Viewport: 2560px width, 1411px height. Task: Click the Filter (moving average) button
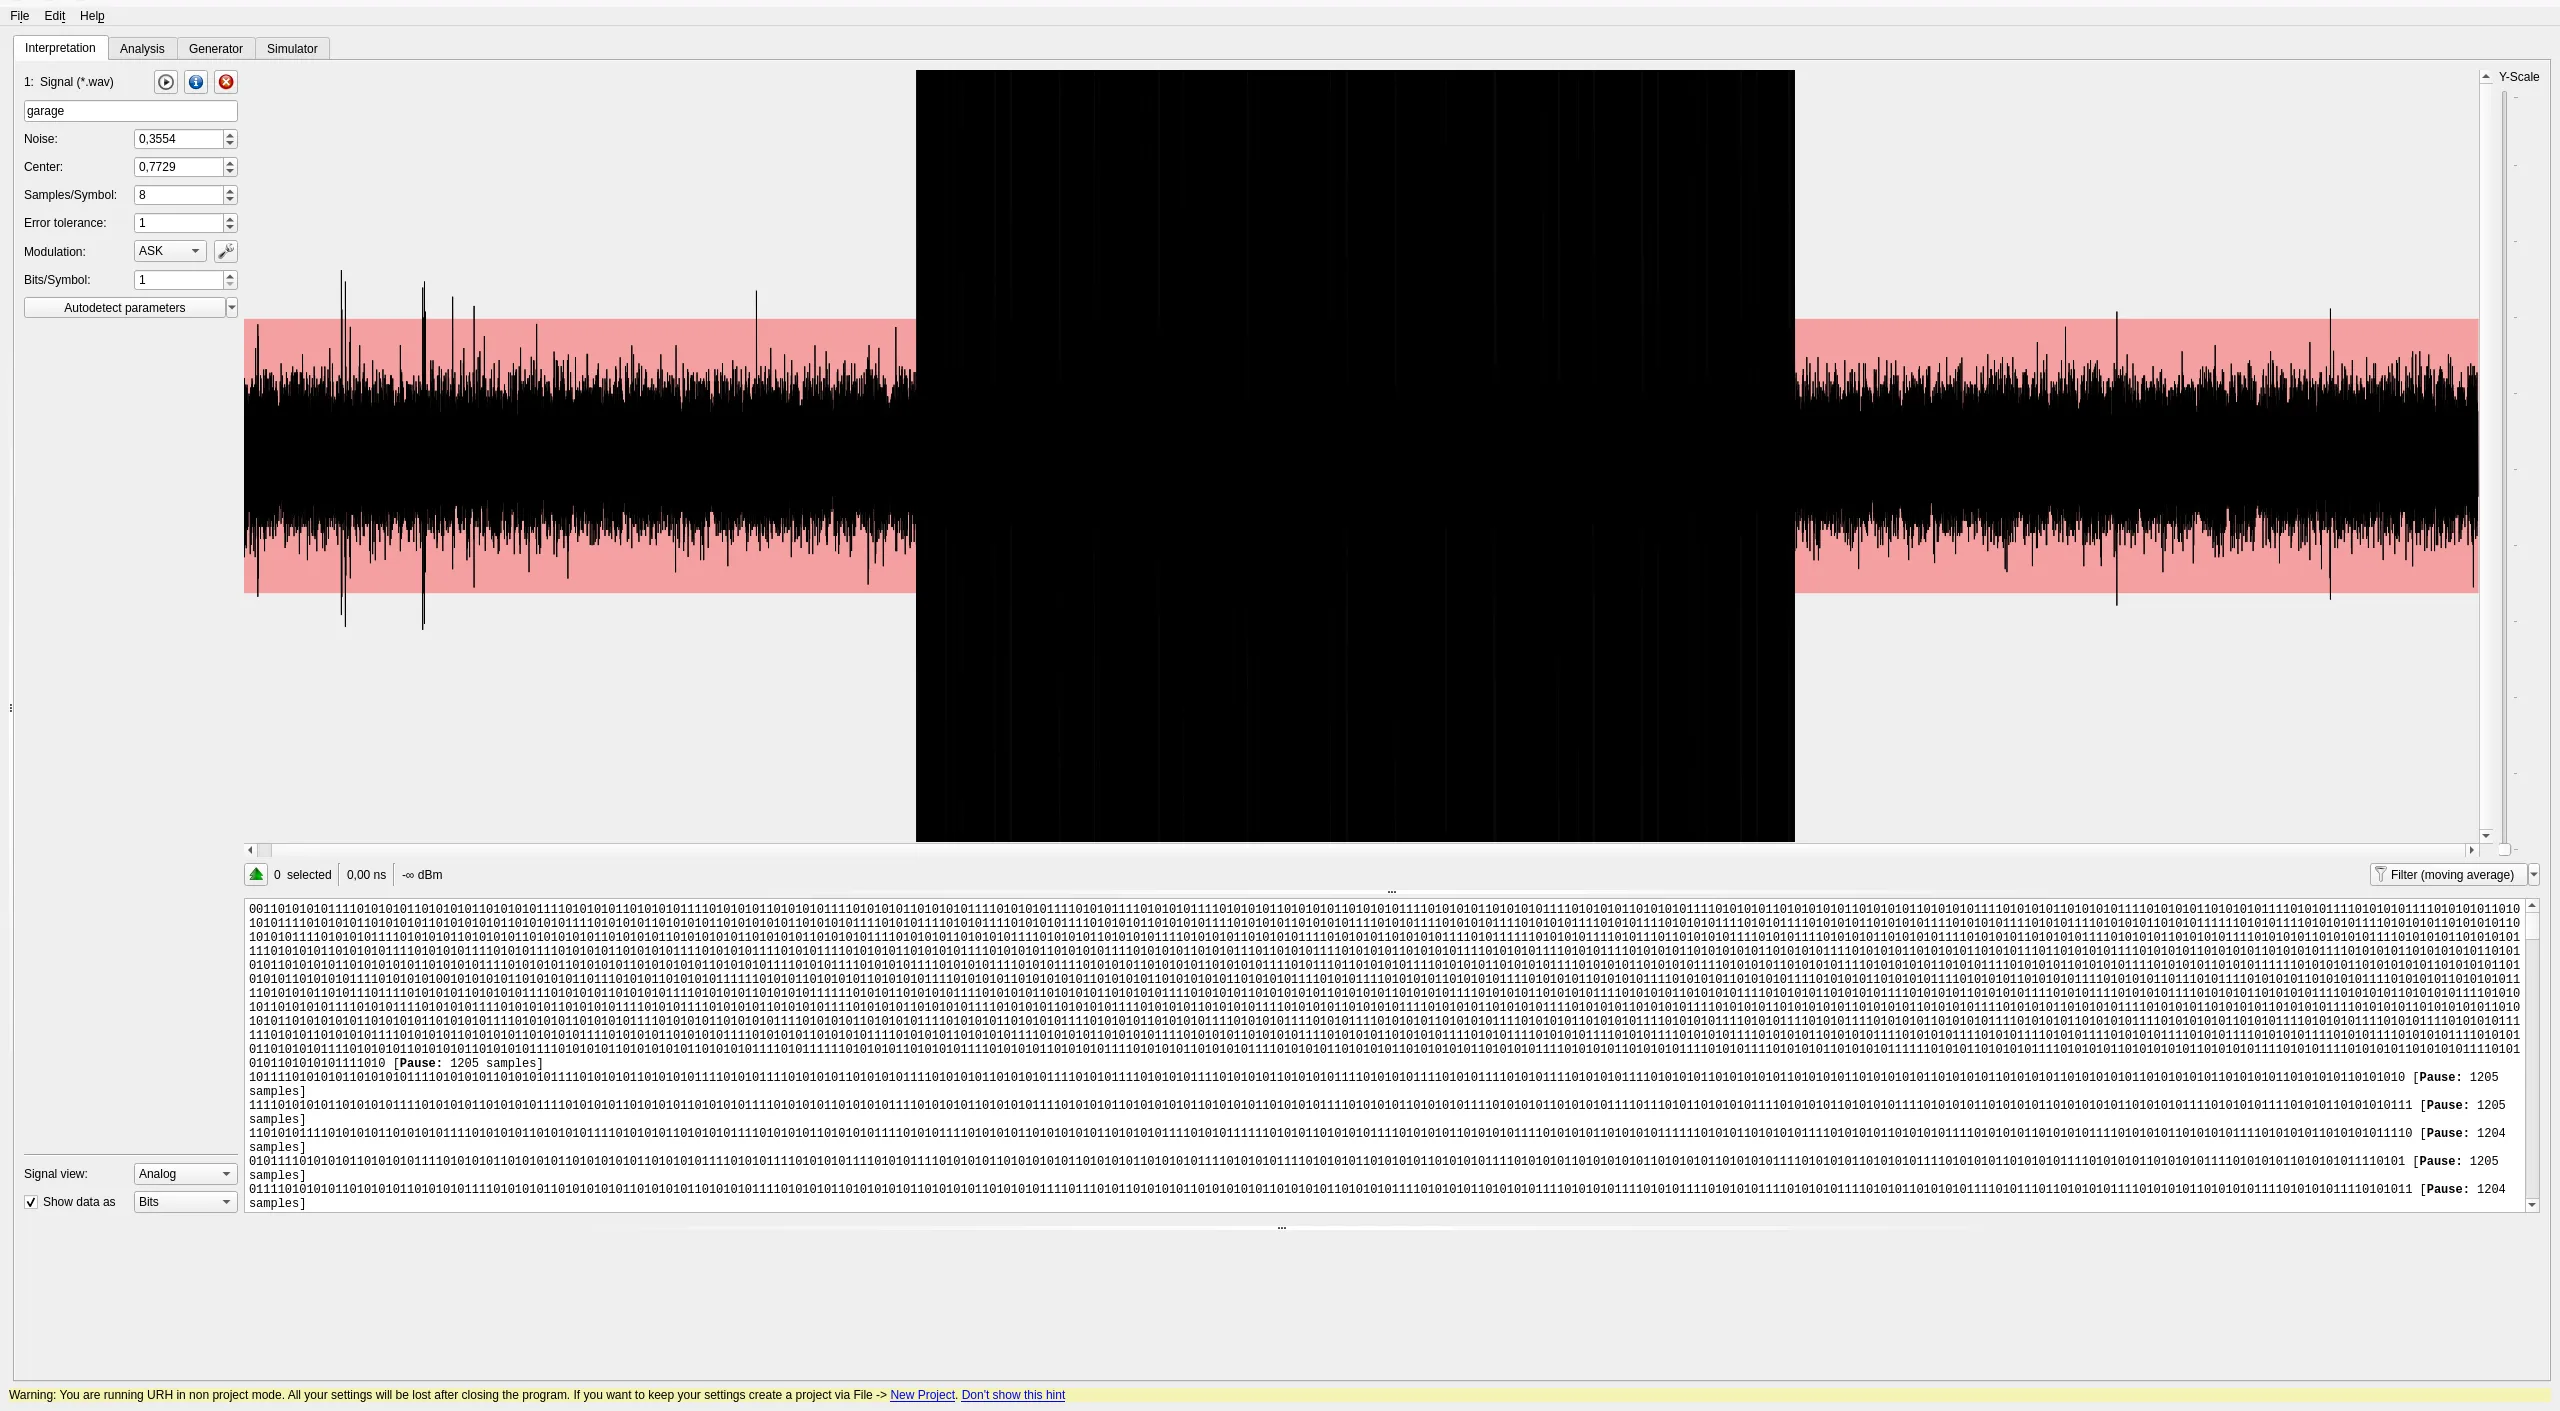tap(2449, 875)
